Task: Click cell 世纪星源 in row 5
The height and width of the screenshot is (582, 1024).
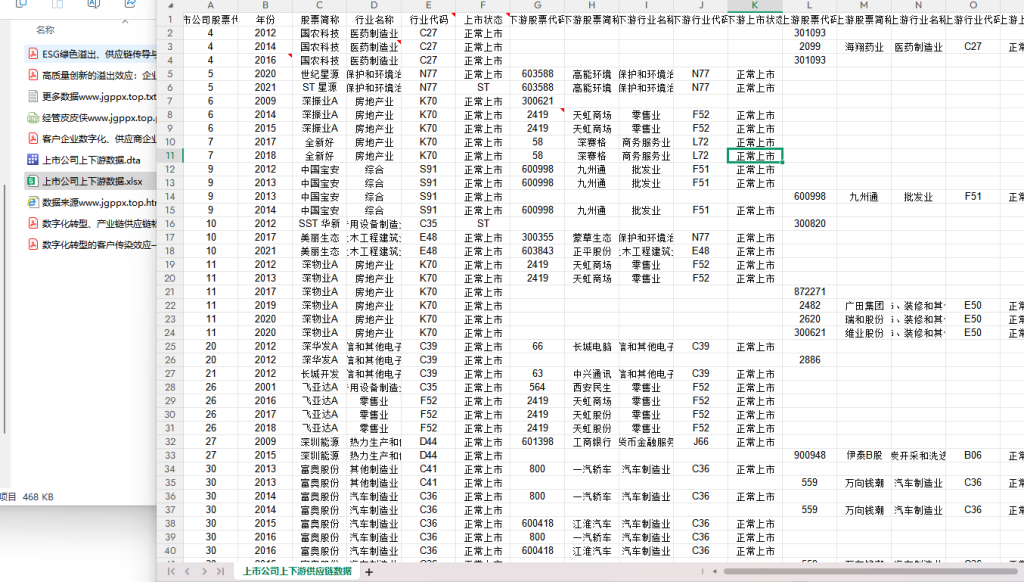Action: coord(319,74)
